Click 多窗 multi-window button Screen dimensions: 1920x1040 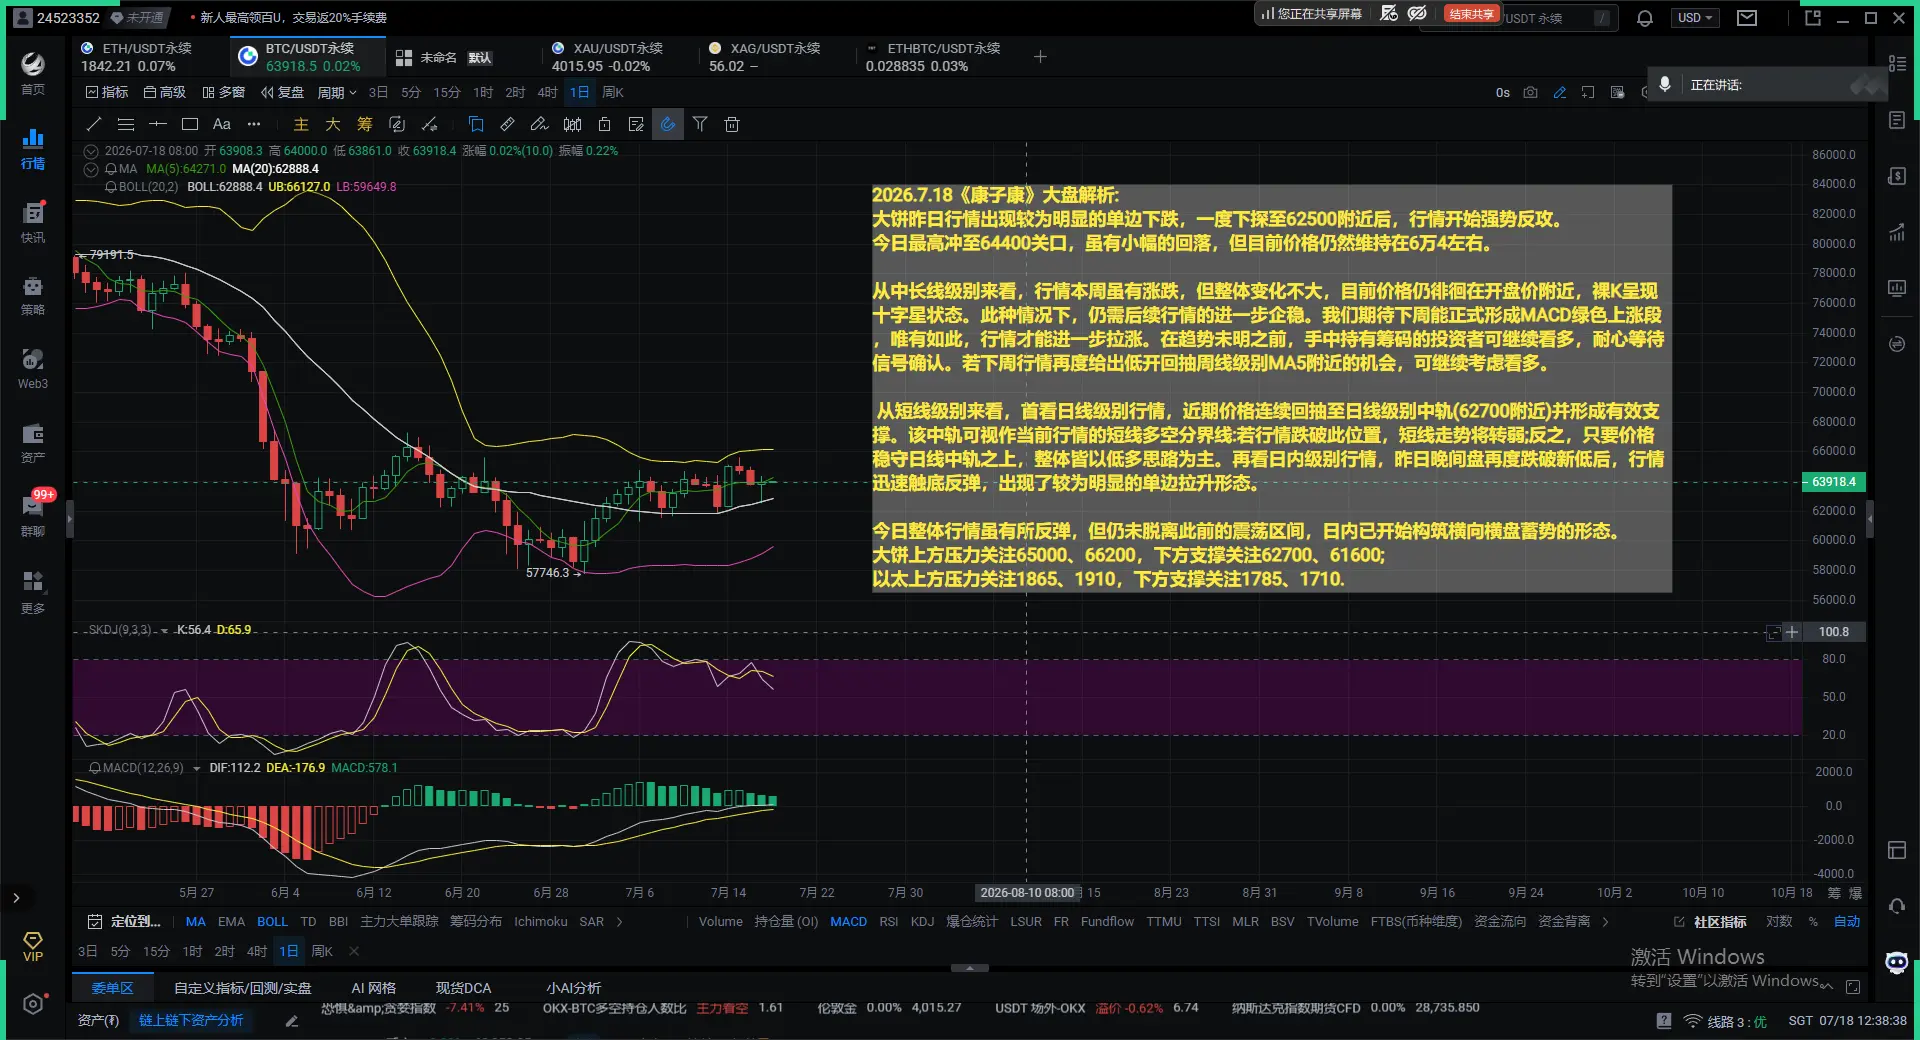click(224, 92)
